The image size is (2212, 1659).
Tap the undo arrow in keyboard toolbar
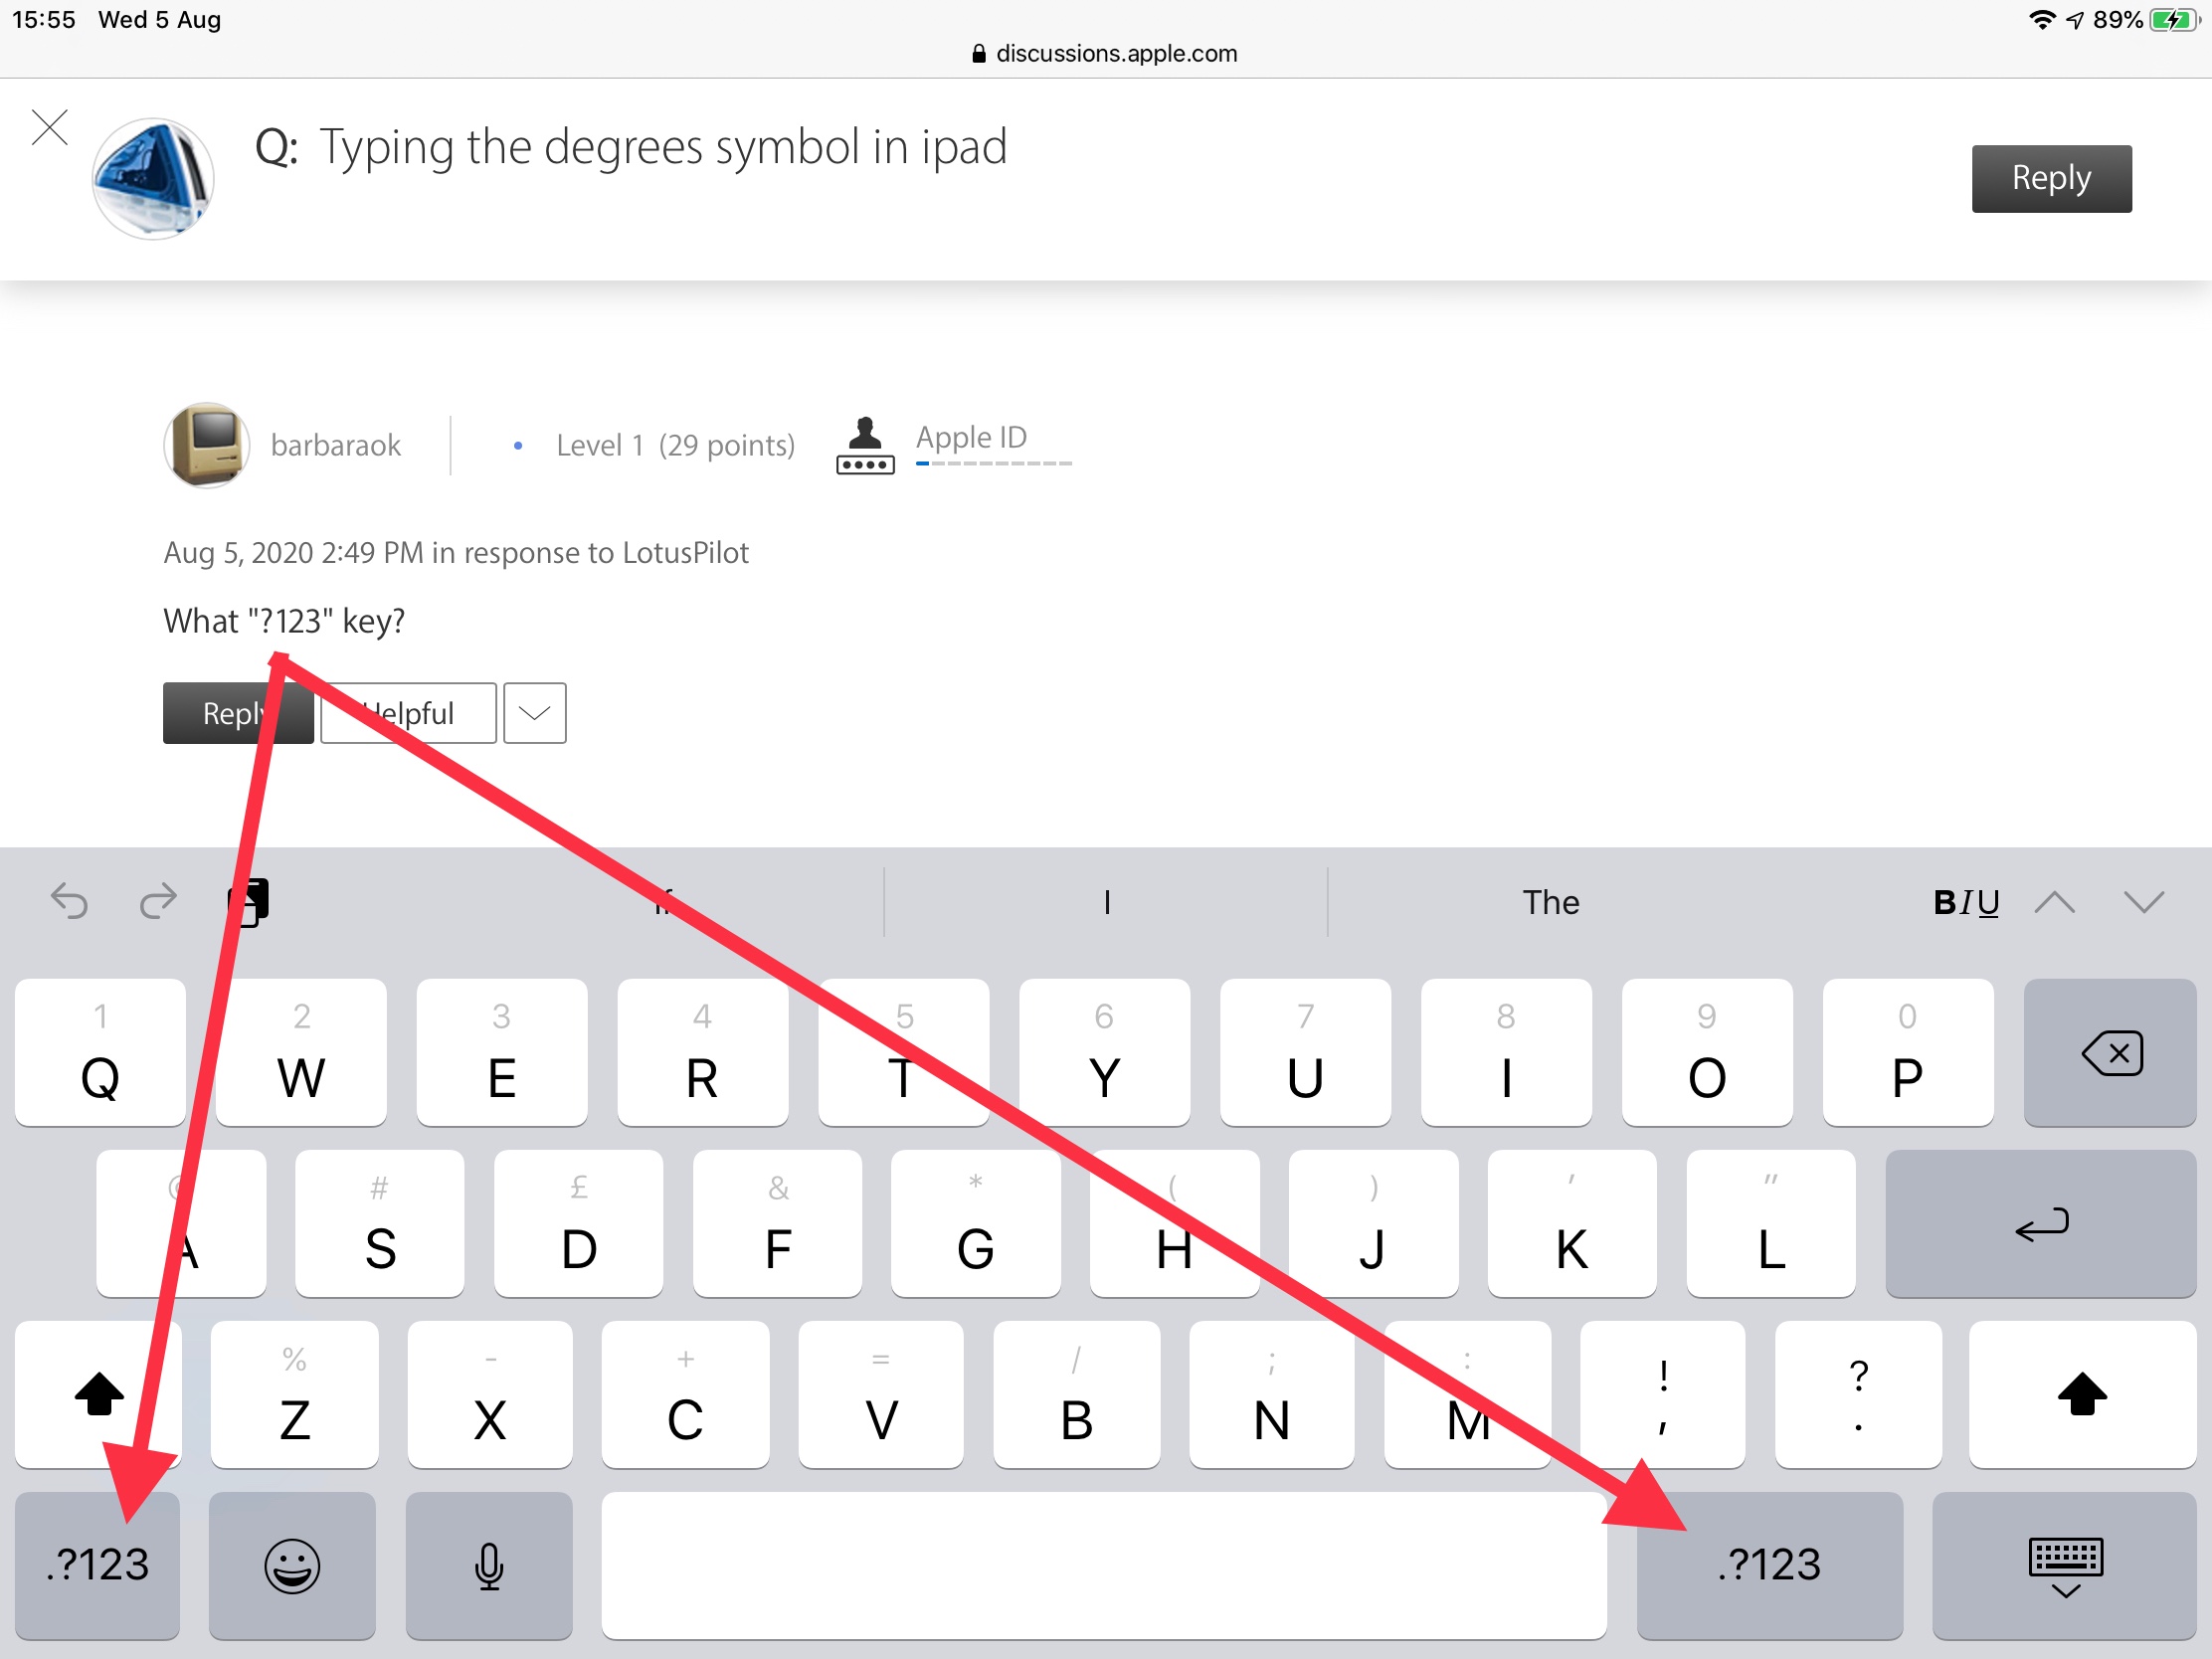click(70, 902)
